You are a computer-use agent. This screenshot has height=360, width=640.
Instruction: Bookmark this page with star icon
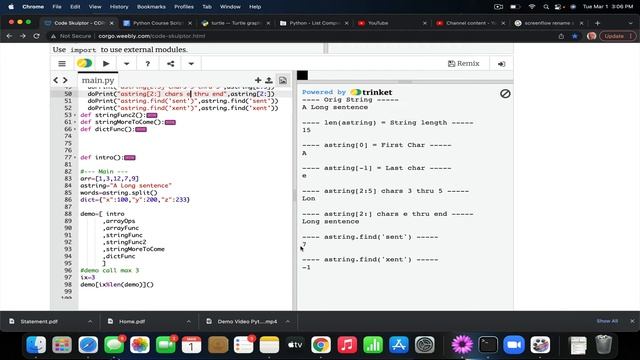click(x=575, y=36)
